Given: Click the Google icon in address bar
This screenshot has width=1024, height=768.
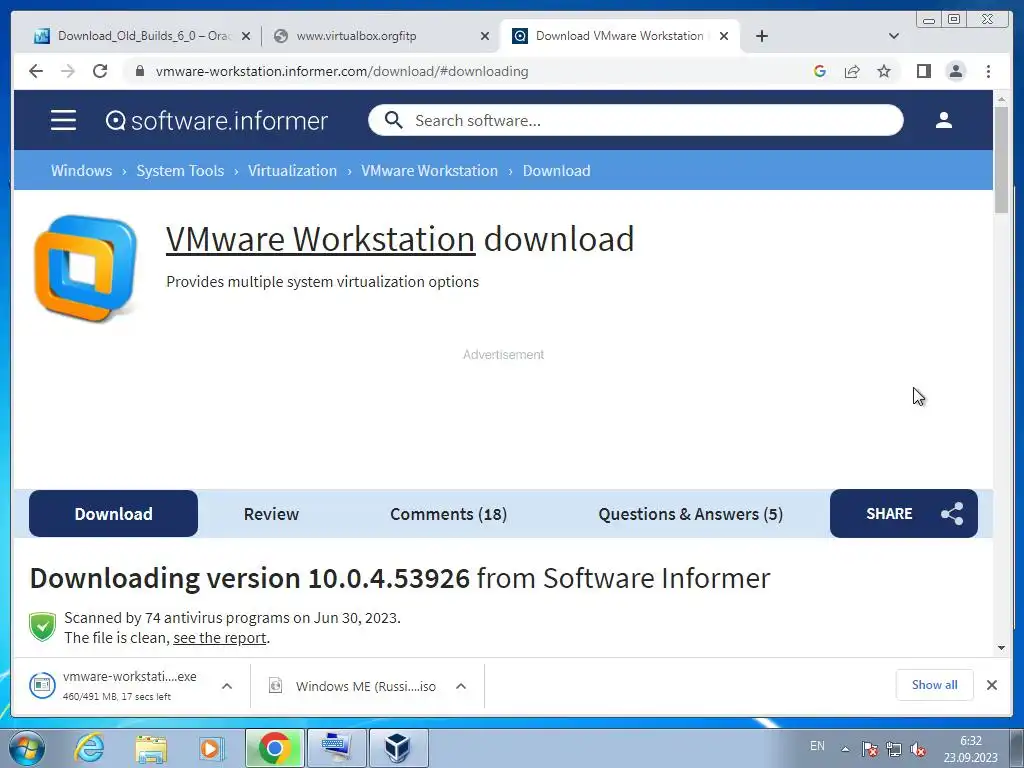Looking at the screenshot, I should 820,71.
